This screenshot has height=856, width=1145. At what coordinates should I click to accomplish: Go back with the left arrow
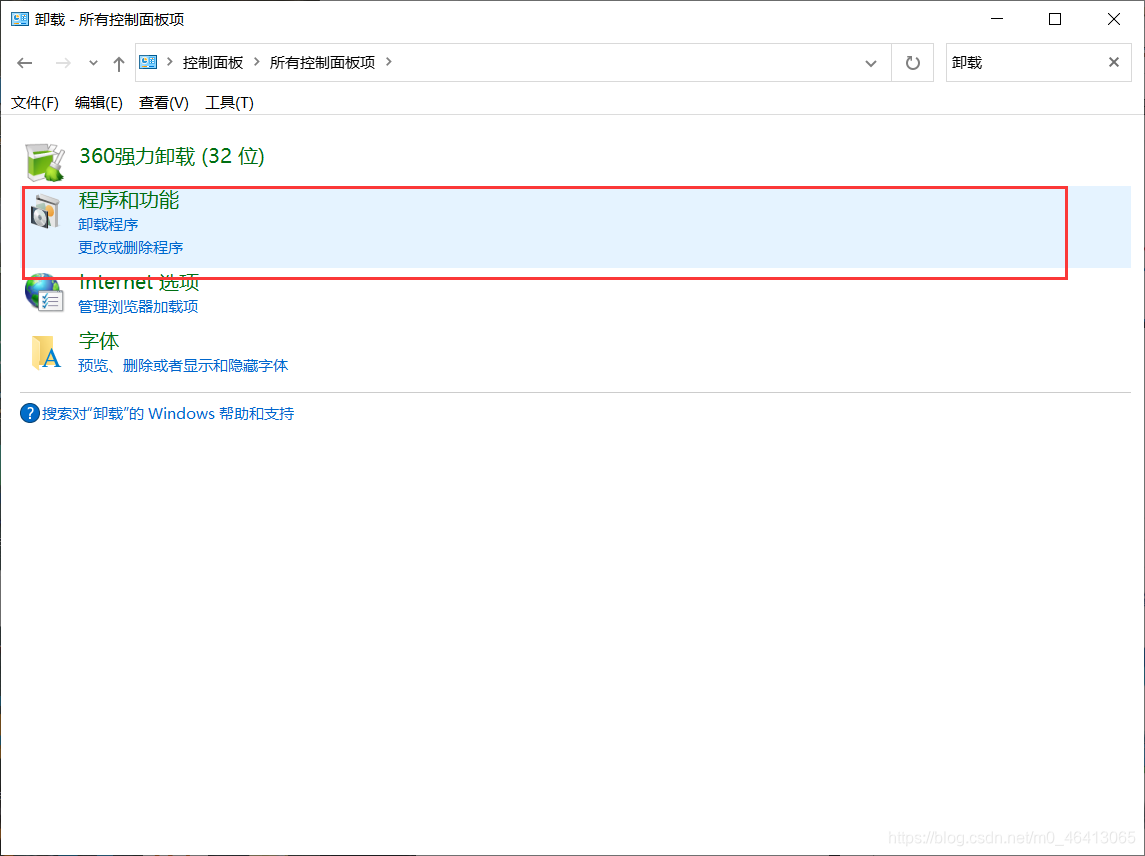point(25,63)
